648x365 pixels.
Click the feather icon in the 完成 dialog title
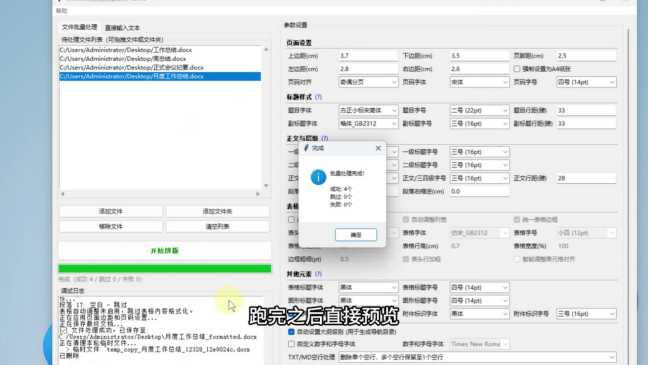point(306,148)
